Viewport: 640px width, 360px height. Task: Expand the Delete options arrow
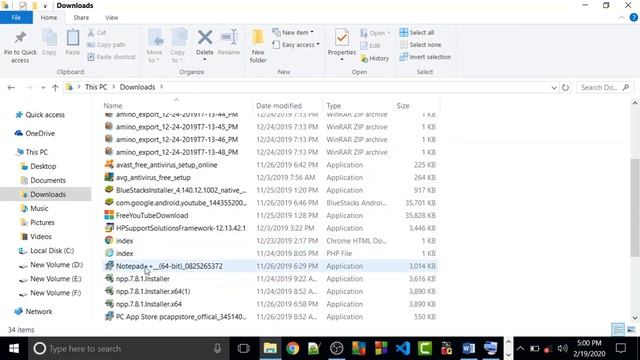pyautogui.click(x=204, y=60)
